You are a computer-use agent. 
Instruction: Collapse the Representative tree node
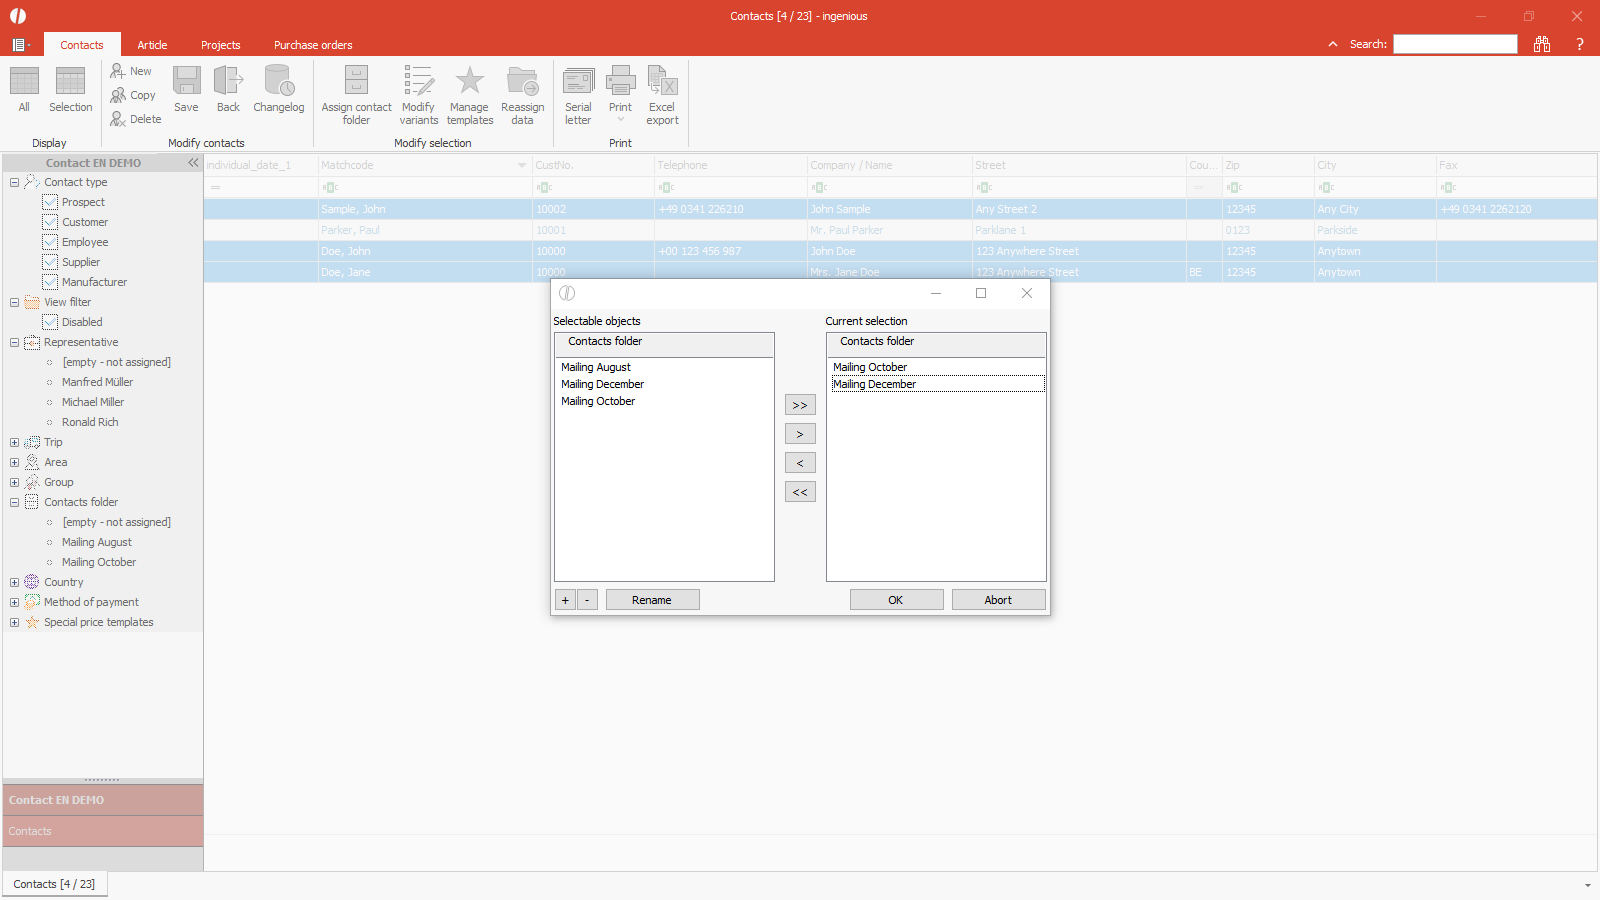point(14,342)
